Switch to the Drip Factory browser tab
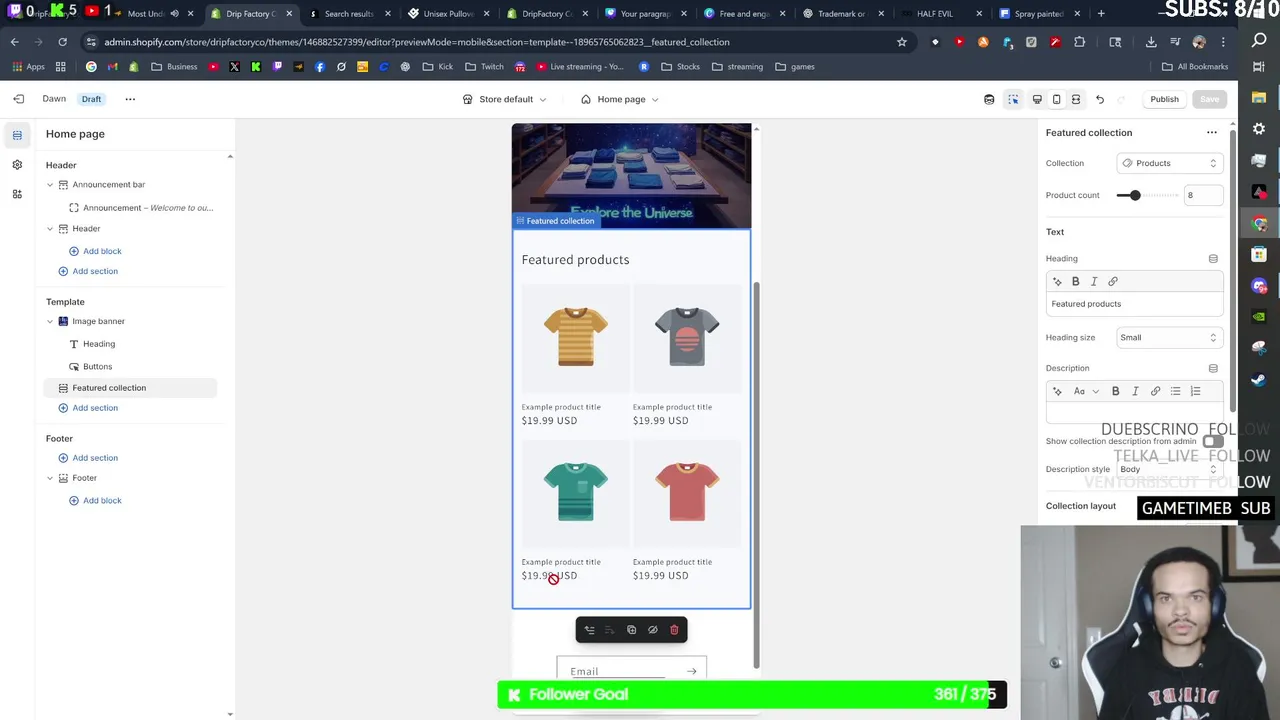This screenshot has height=720, width=1280. (251, 14)
